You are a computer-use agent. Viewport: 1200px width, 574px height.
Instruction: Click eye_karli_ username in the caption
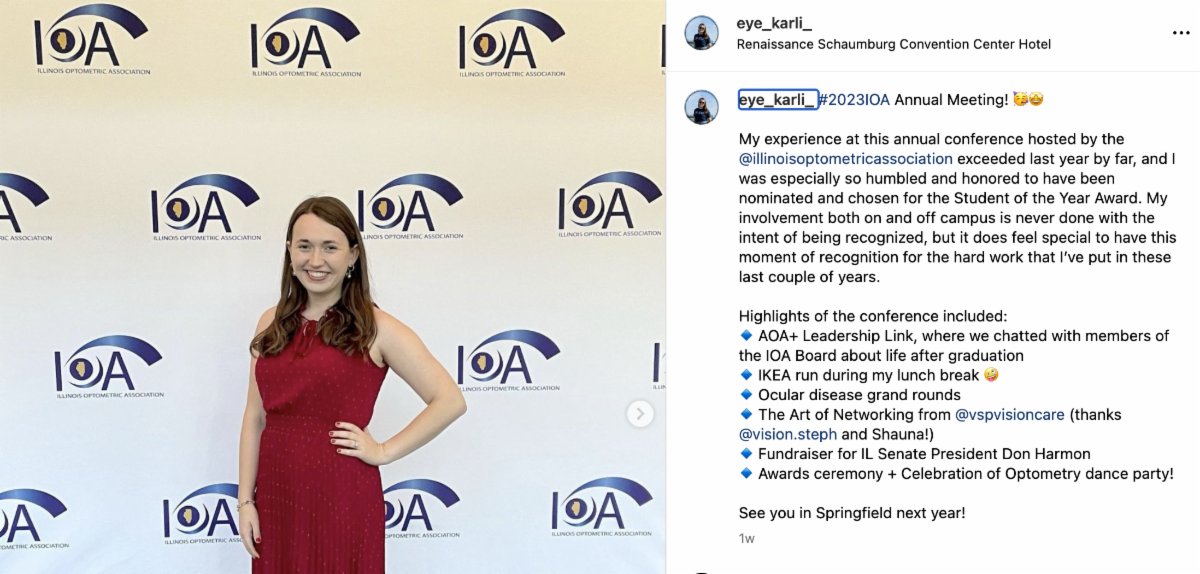[x=777, y=100]
